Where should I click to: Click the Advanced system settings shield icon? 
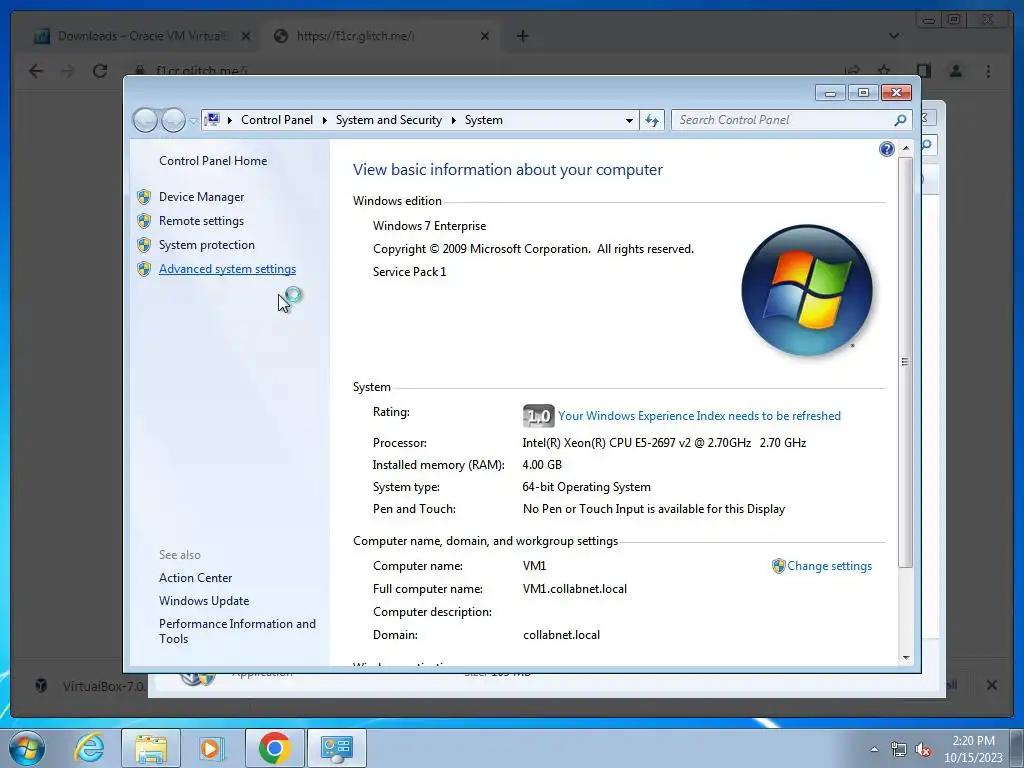pos(144,269)
